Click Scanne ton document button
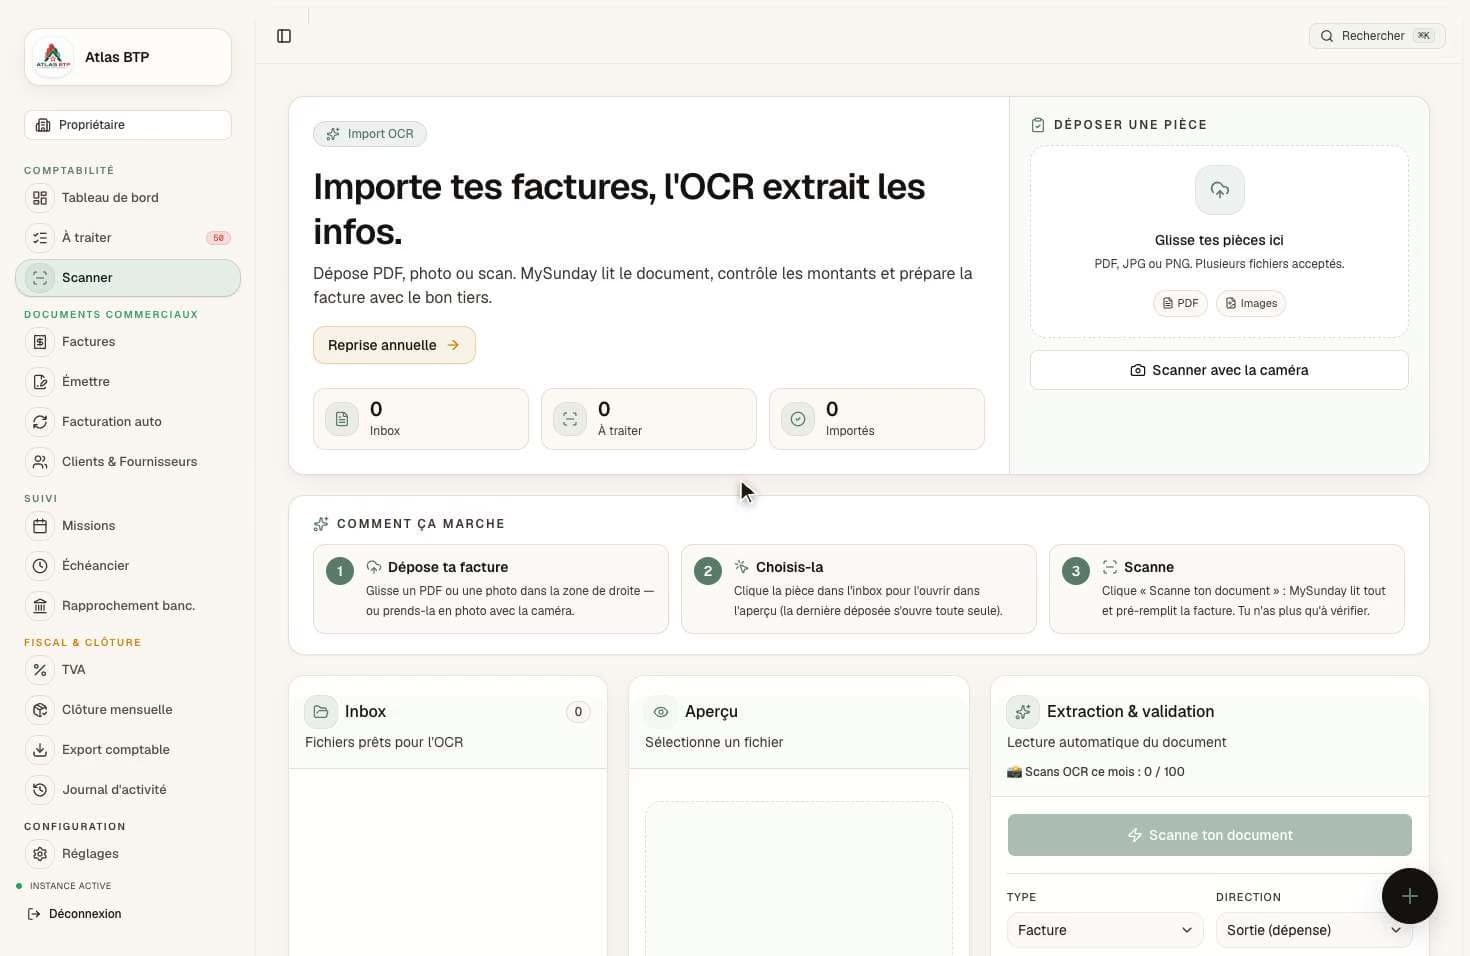Screen dimensions: 1470x956 point(1210,835)
